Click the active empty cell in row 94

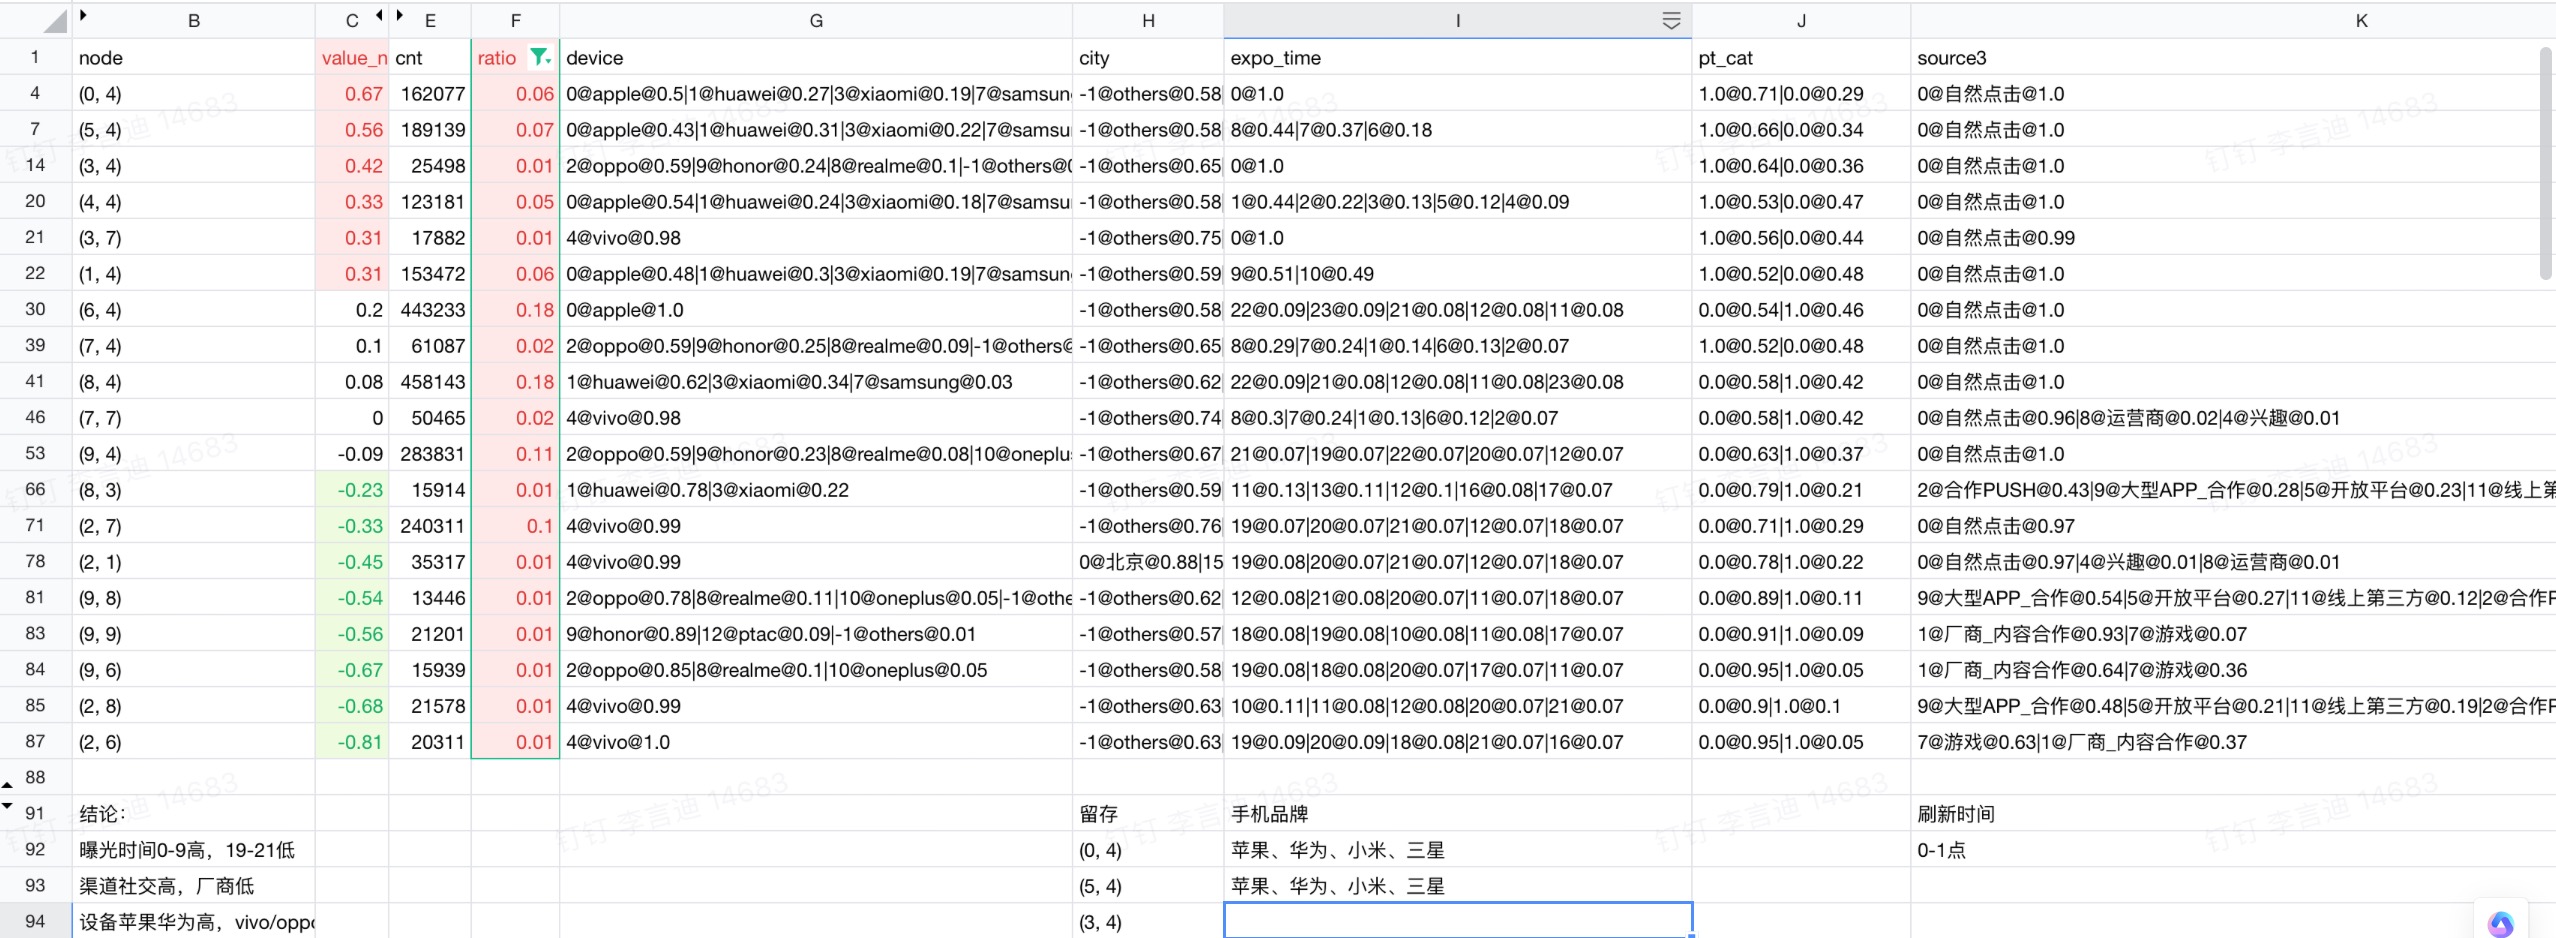coord(1457,921)
